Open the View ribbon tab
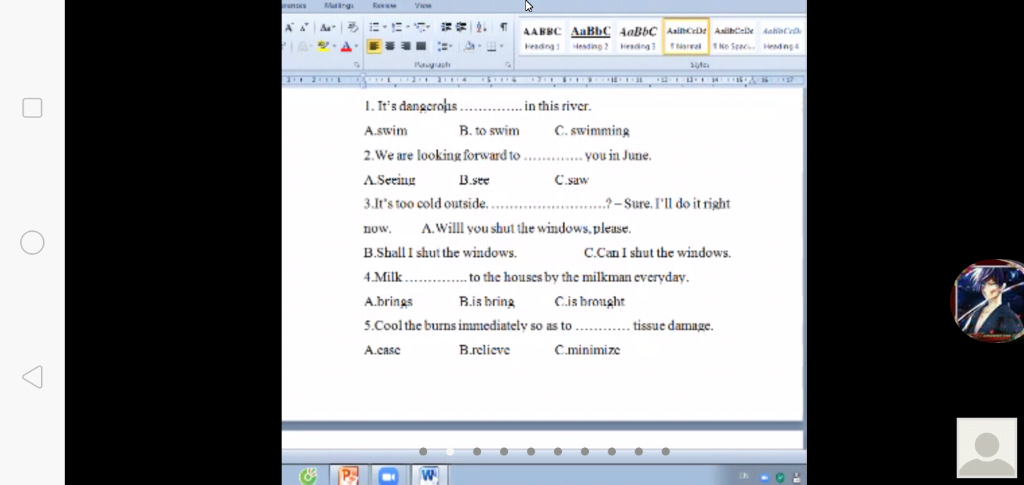1024x485 pixels. pyautogui.click(x=423, y=5)
